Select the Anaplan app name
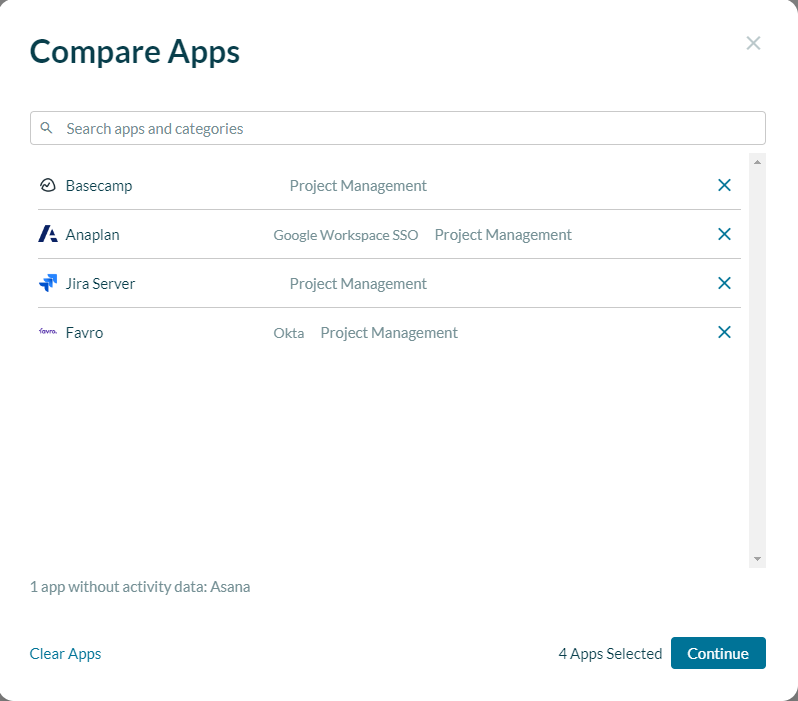The height and width of the screenshot is (701, 798). pos(93,235)
